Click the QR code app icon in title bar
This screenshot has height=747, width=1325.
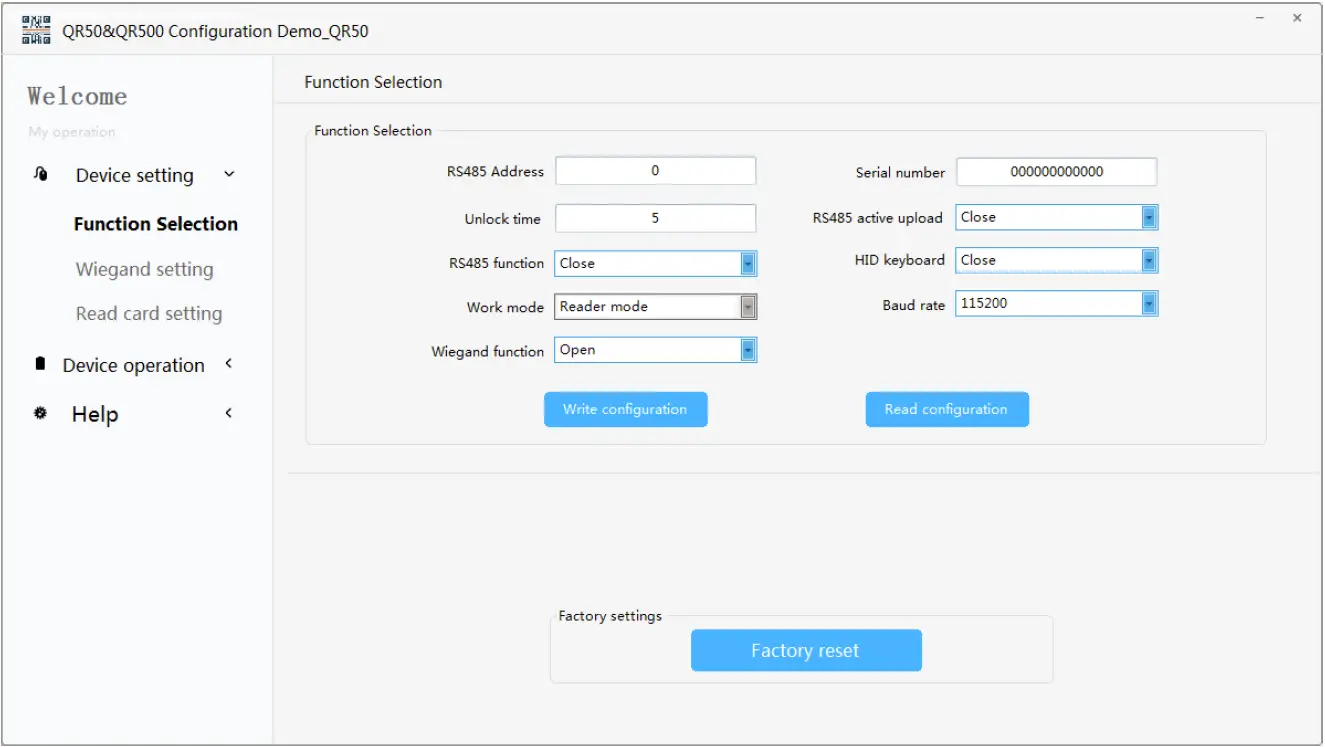tap(36, 30)
